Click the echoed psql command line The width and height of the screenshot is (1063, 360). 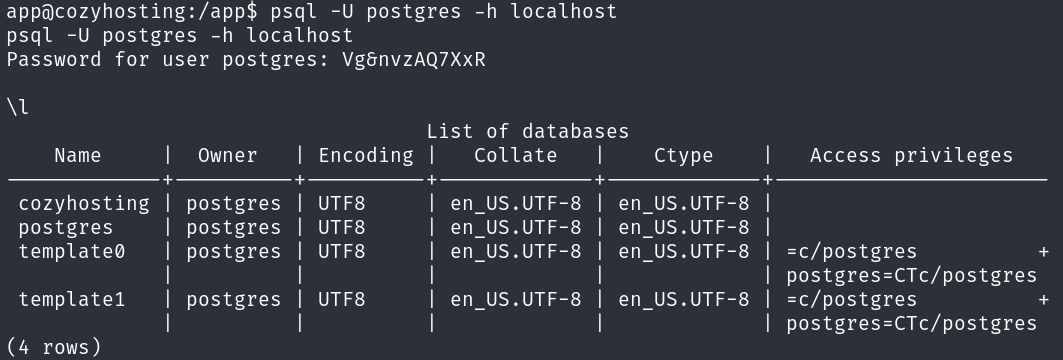click(180, 35)
